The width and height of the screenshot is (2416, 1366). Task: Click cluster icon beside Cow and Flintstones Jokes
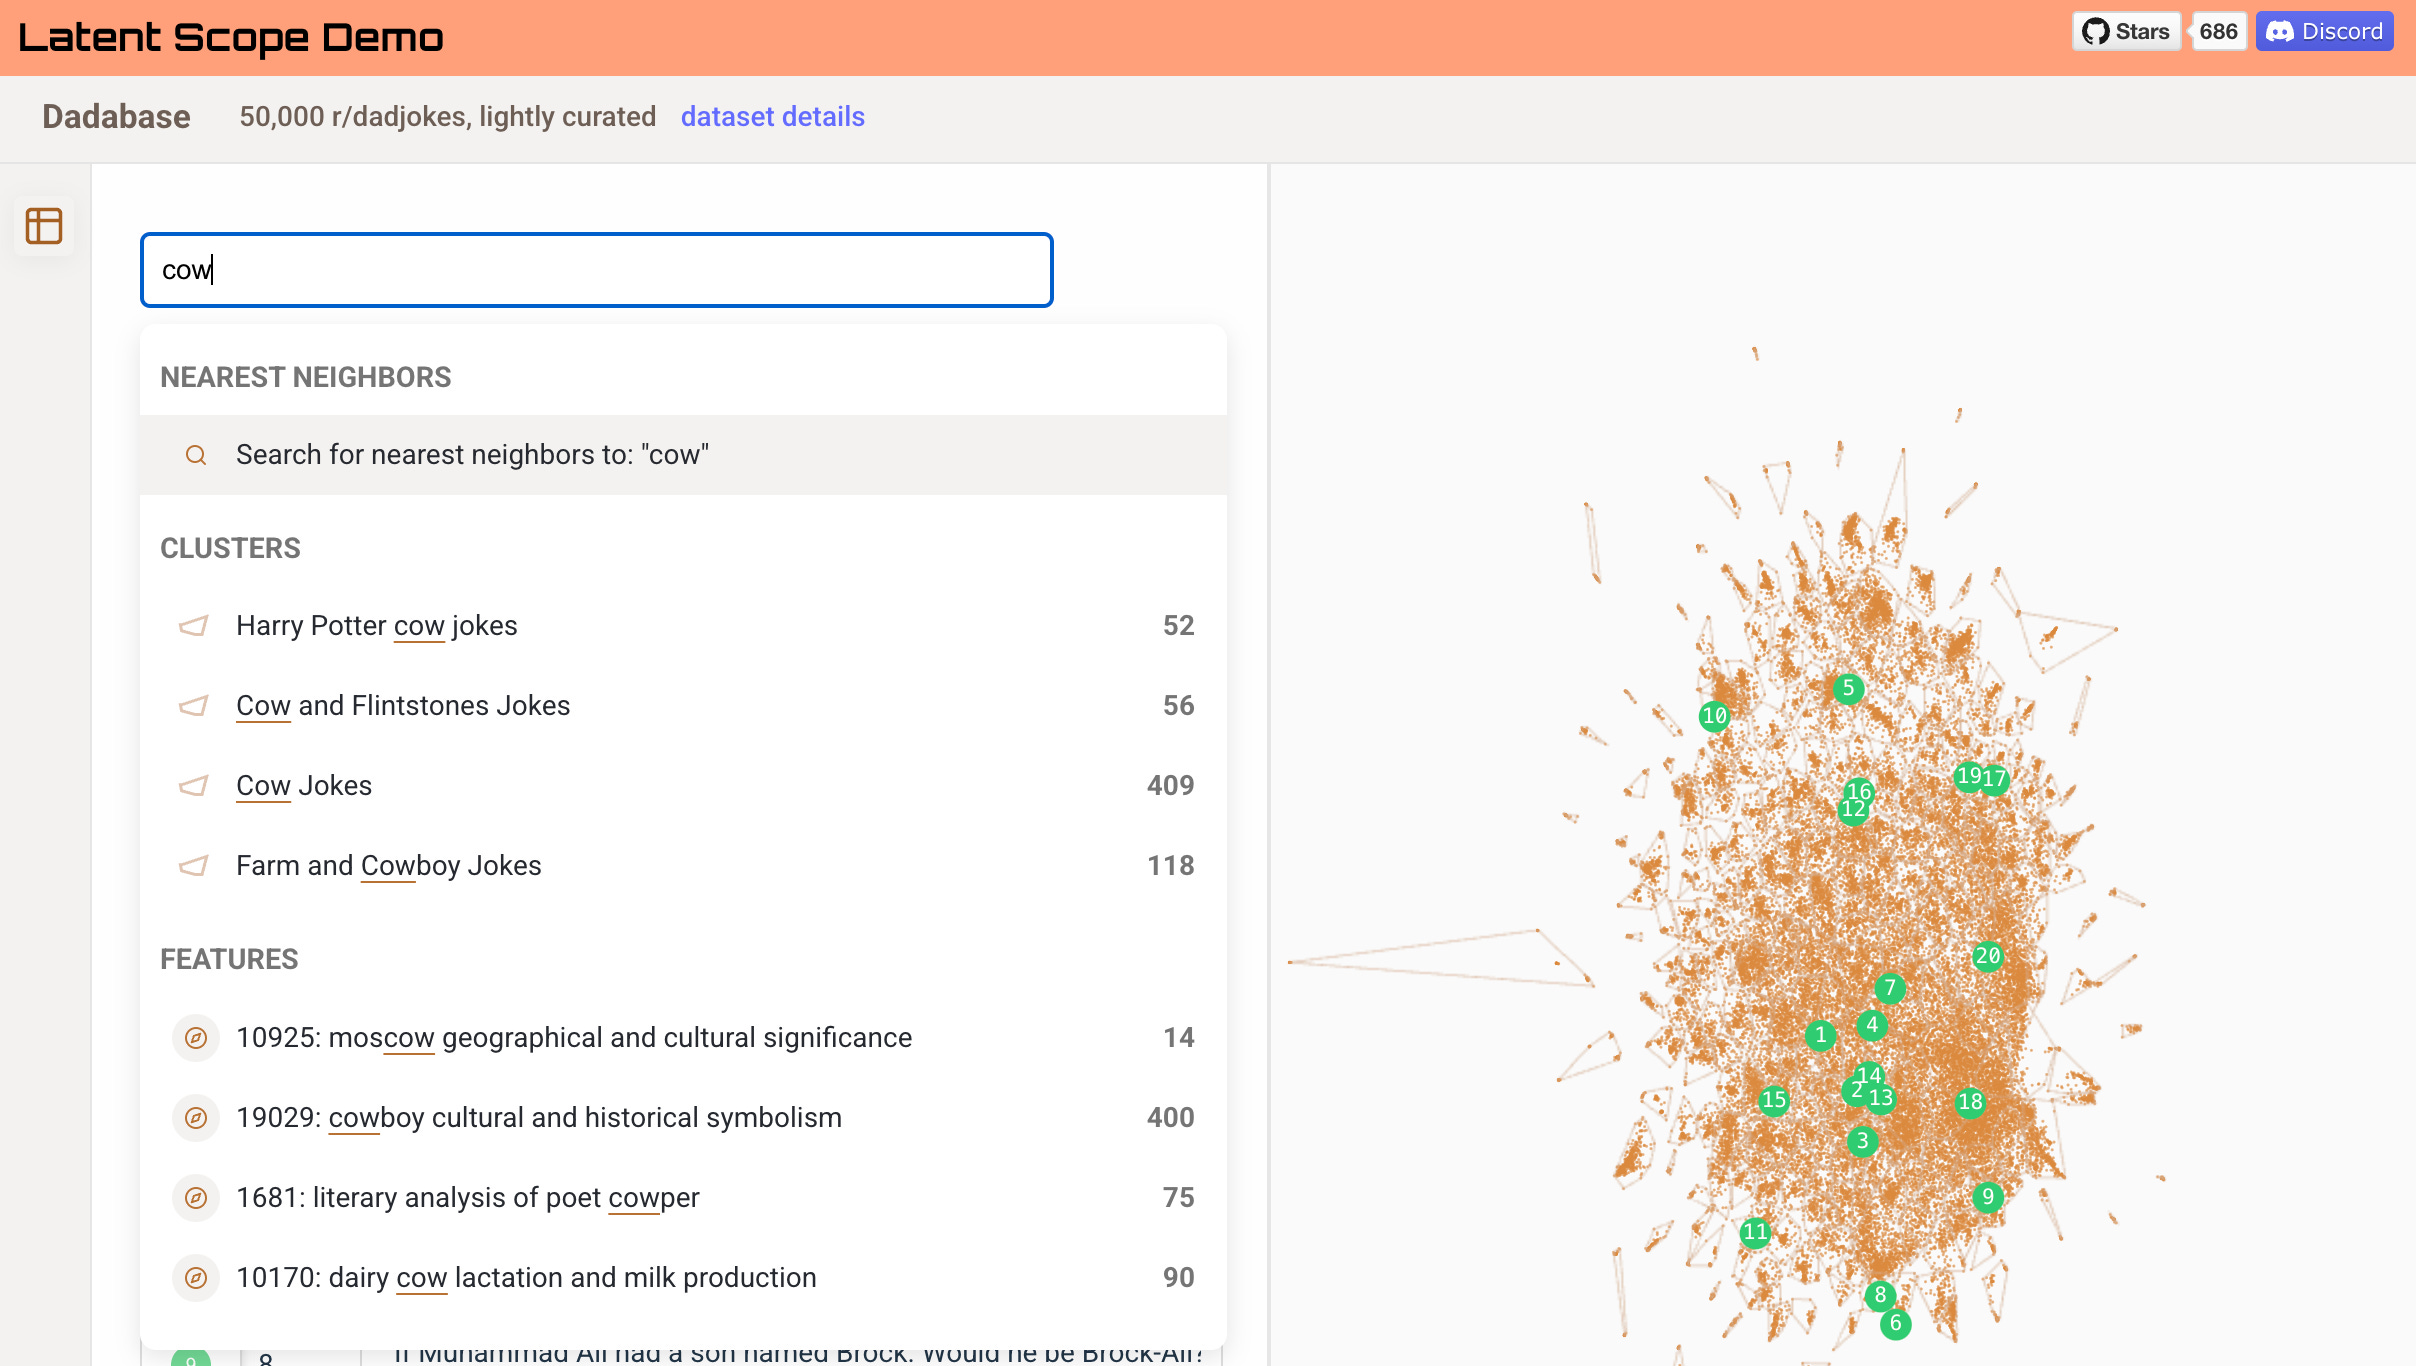coord(193,706)
